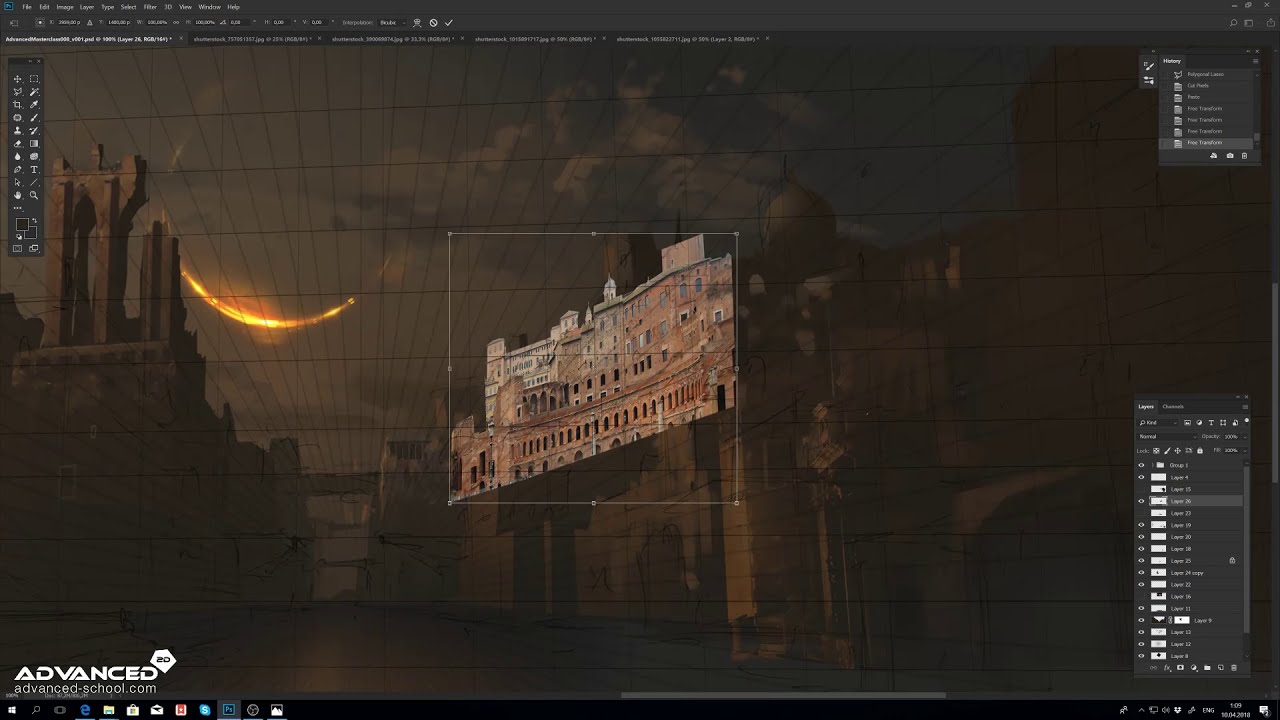The height and width of the screenshot is (720, 1280).
Task: Create a new layer in Layers panel
Action: click(1221, 668)
